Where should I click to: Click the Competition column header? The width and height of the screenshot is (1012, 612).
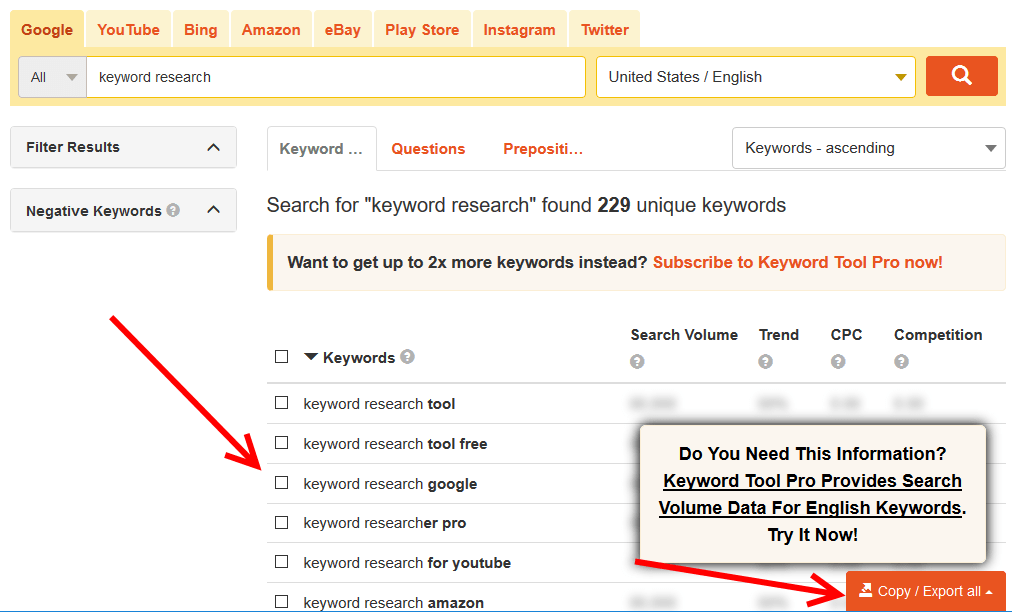pyautogui.click(x=938, y=335)
